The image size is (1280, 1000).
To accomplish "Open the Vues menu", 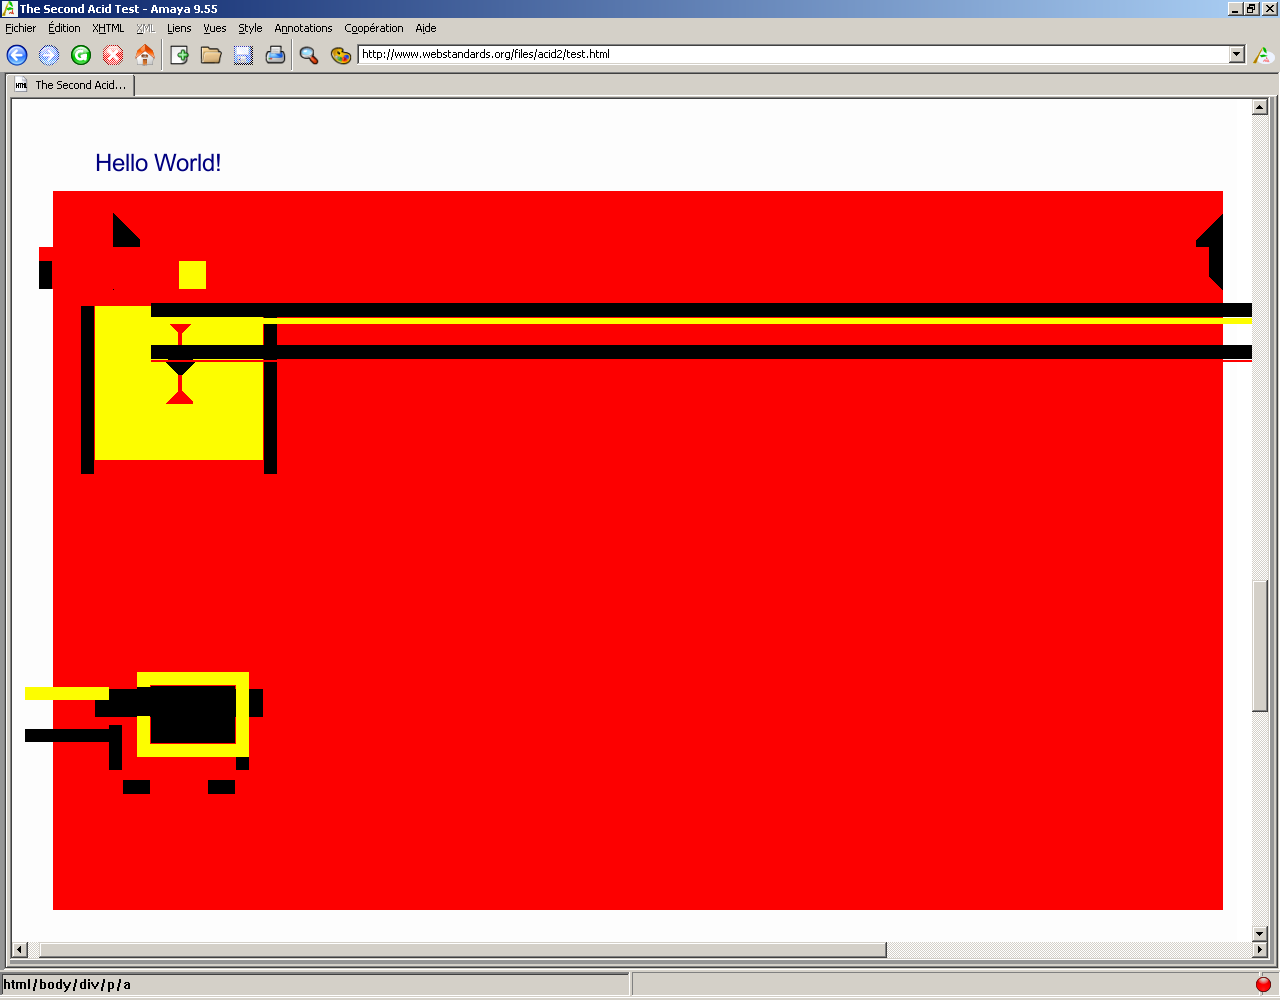I will (x=215, y=28).
